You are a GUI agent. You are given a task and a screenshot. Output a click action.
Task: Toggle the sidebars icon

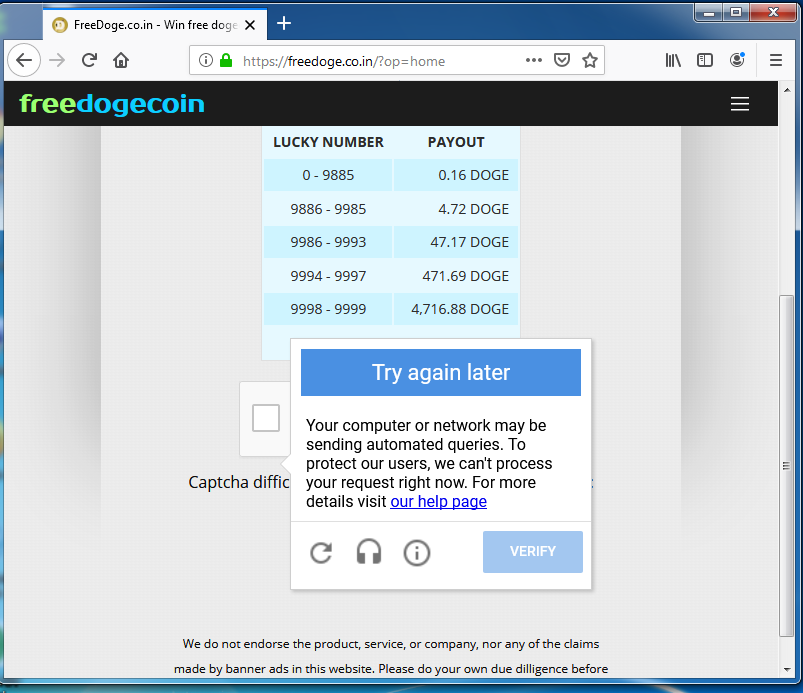pyautogui.click(x=705, y=60)
